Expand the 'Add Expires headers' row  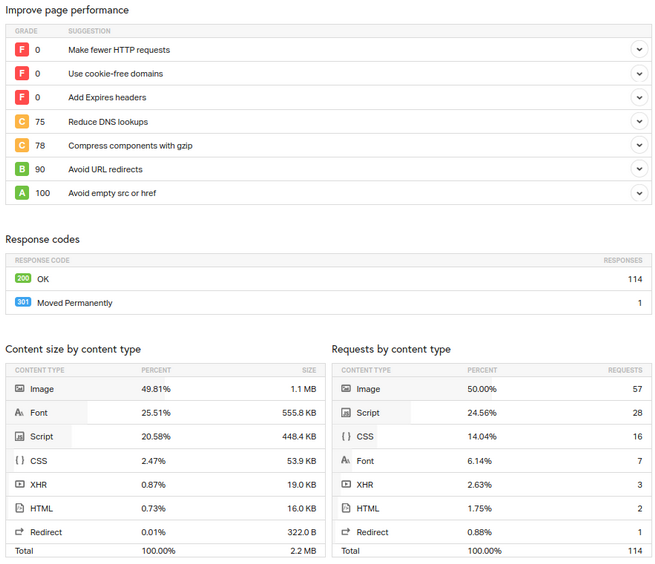click(x=639, y=97)
